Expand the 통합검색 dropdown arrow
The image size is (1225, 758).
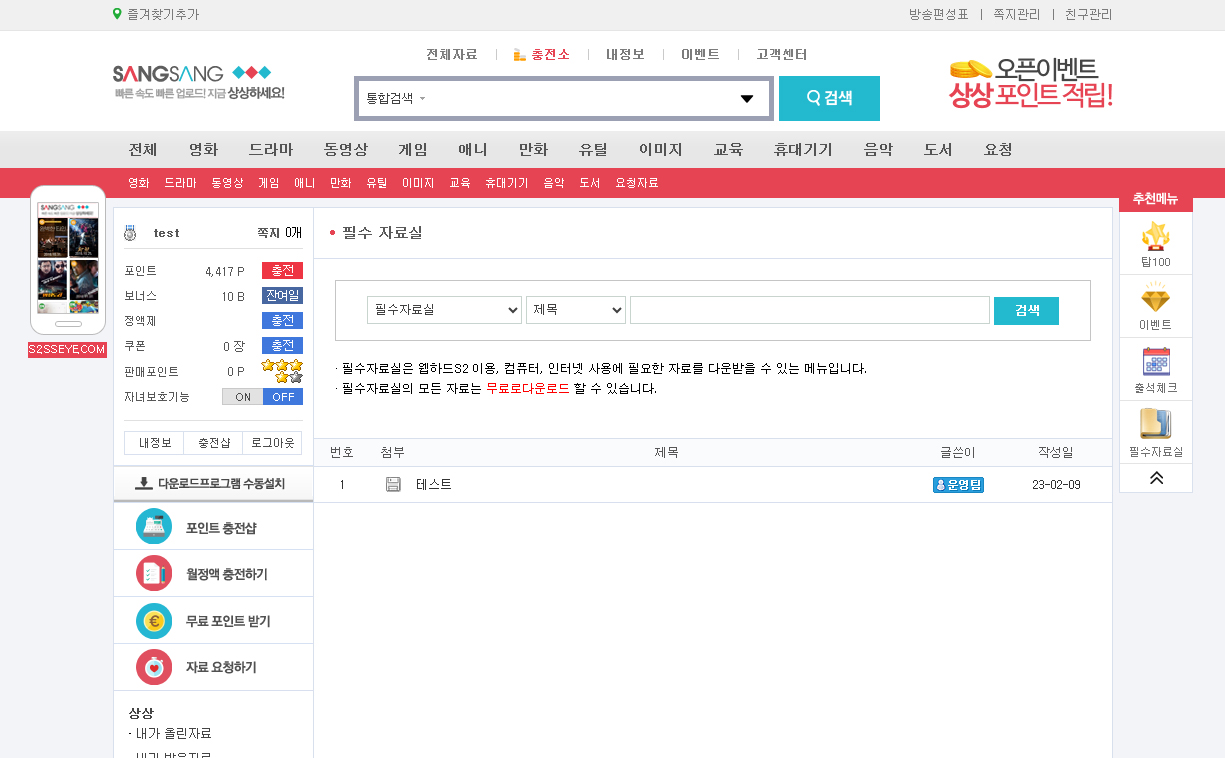(747, 99)
